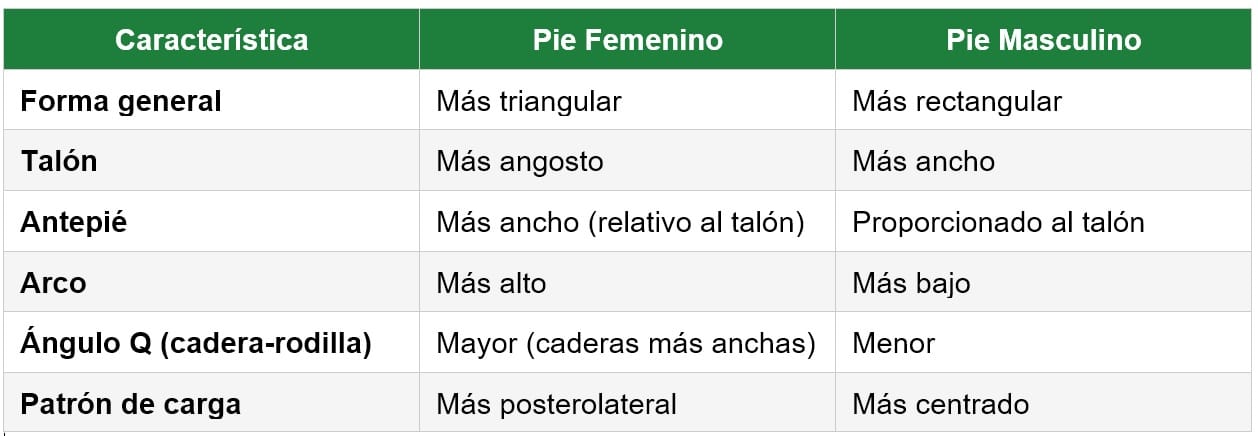Click the "Pie Femenino" column header
The width and height of the screenshot is (1258, 436).
click(627, 40)
